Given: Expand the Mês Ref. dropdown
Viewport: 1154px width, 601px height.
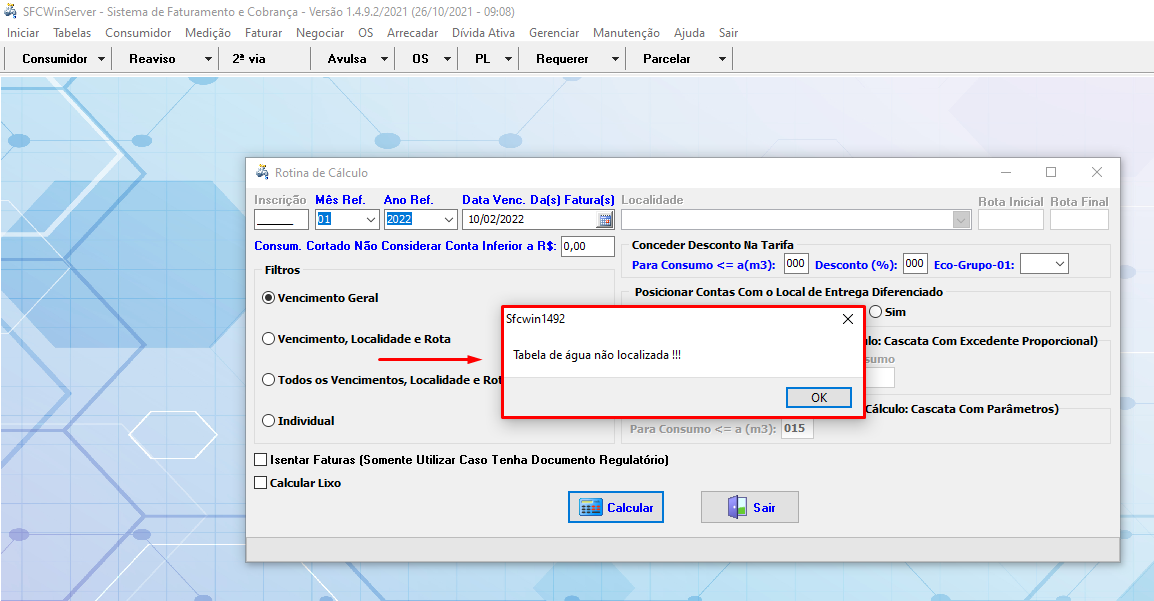Looking at the screenshot, I should (370, 220).
